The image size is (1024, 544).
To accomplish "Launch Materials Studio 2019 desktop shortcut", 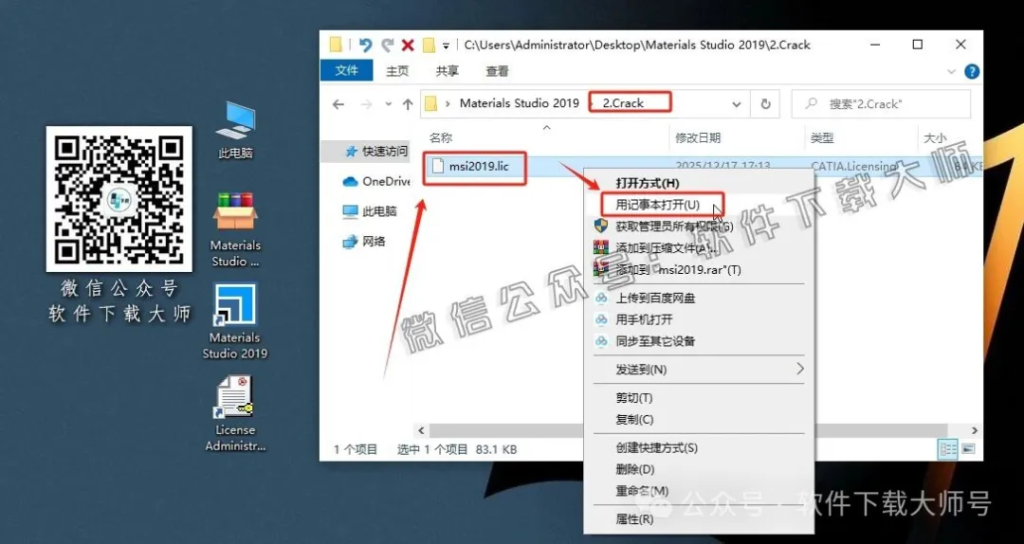I will (x=235, y=321).
